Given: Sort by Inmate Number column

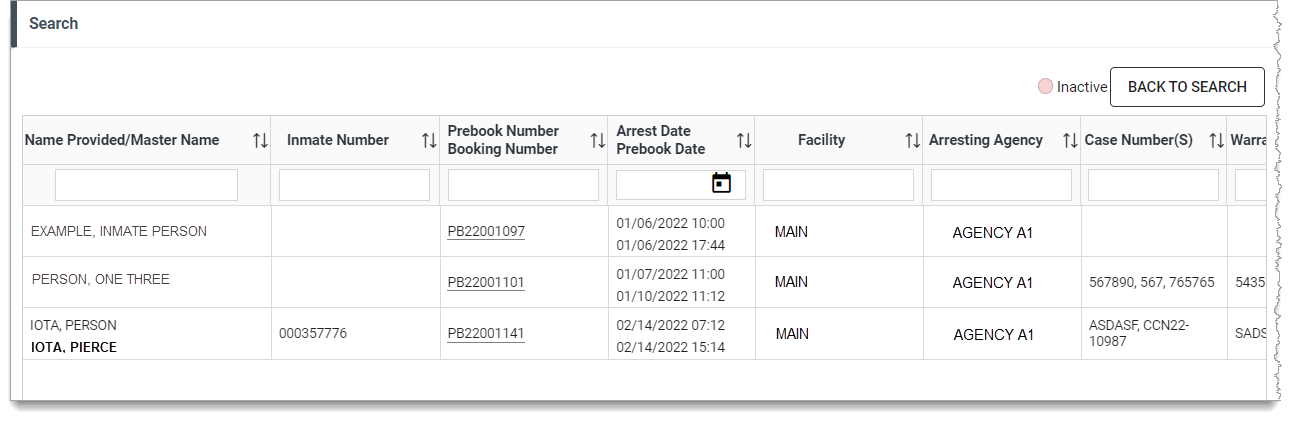Looking at the screenshot, I should [429, 141].
